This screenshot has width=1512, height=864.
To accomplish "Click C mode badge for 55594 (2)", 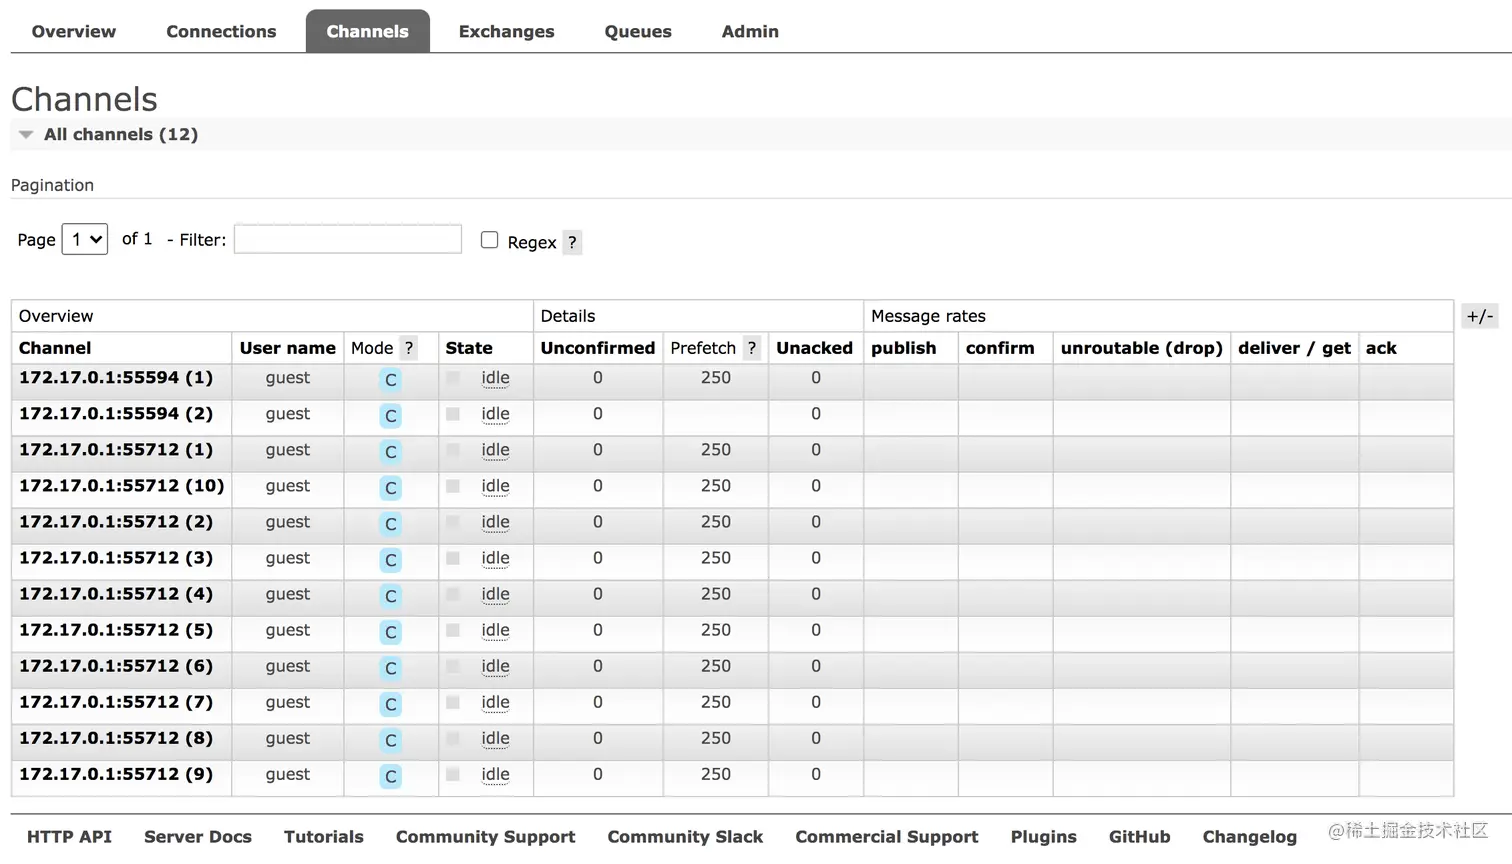I will (x=391, y=416).
